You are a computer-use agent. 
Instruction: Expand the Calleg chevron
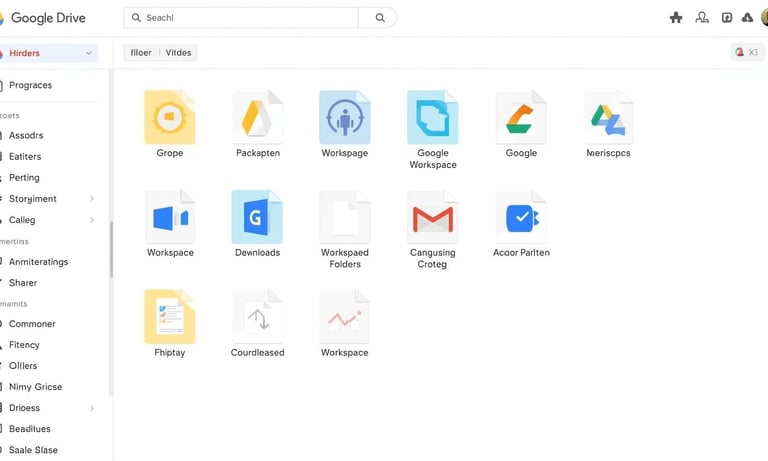point(92,220)
